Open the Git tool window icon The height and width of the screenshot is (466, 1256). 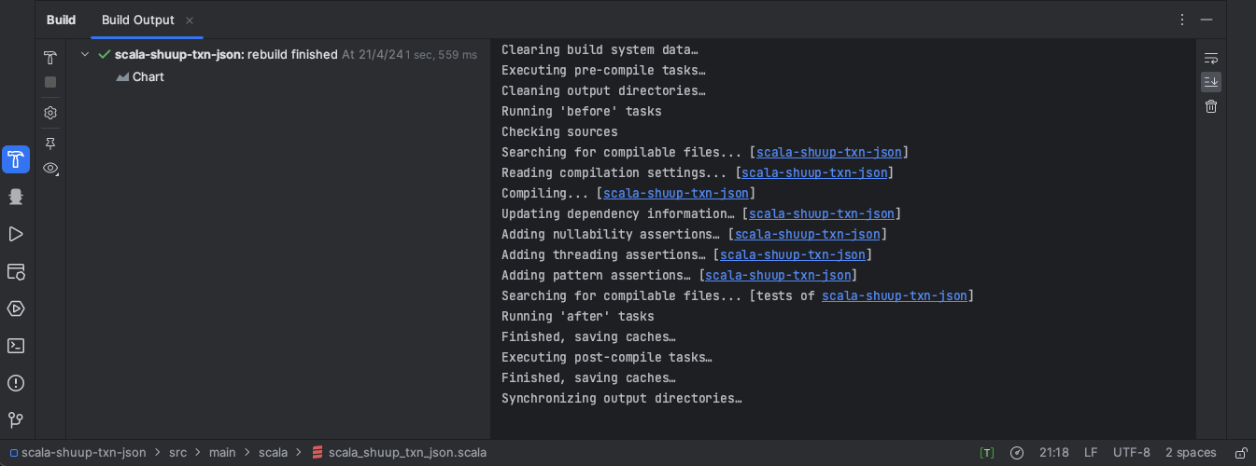point(16,420)
